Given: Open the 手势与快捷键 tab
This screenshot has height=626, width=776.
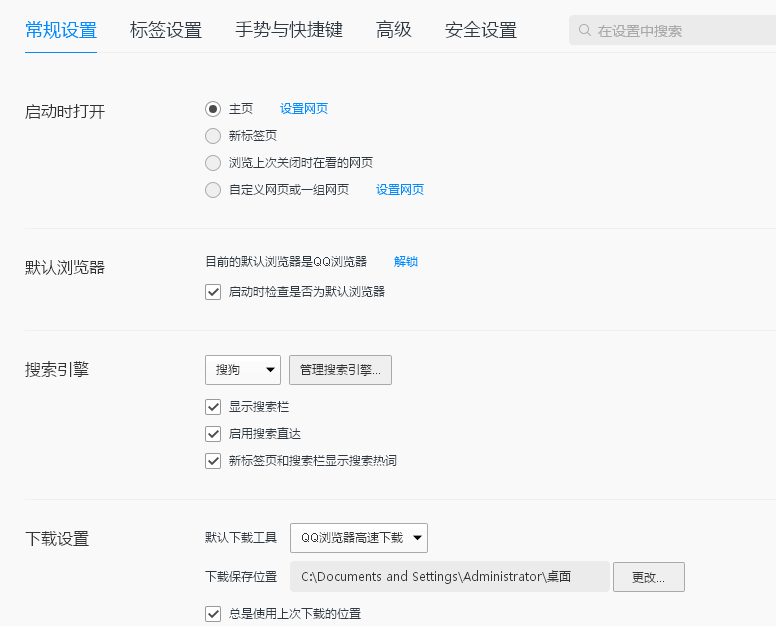Looking at the screenshot, I should (289, 30).
